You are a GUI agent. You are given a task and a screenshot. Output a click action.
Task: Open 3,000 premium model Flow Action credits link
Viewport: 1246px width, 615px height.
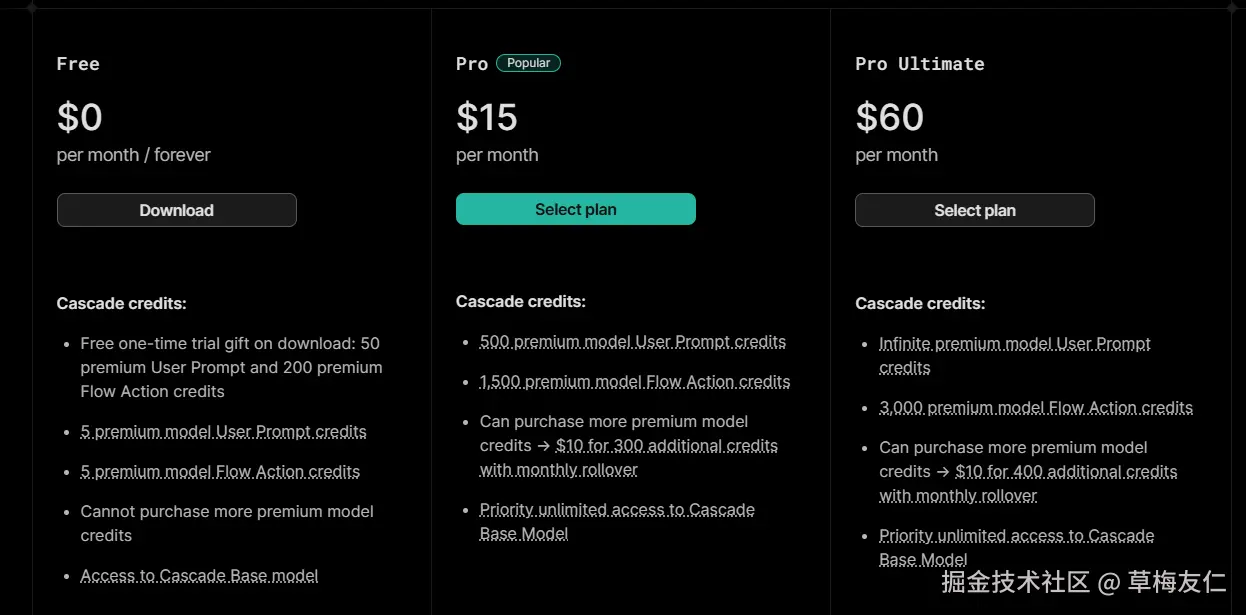point(1035,408)
